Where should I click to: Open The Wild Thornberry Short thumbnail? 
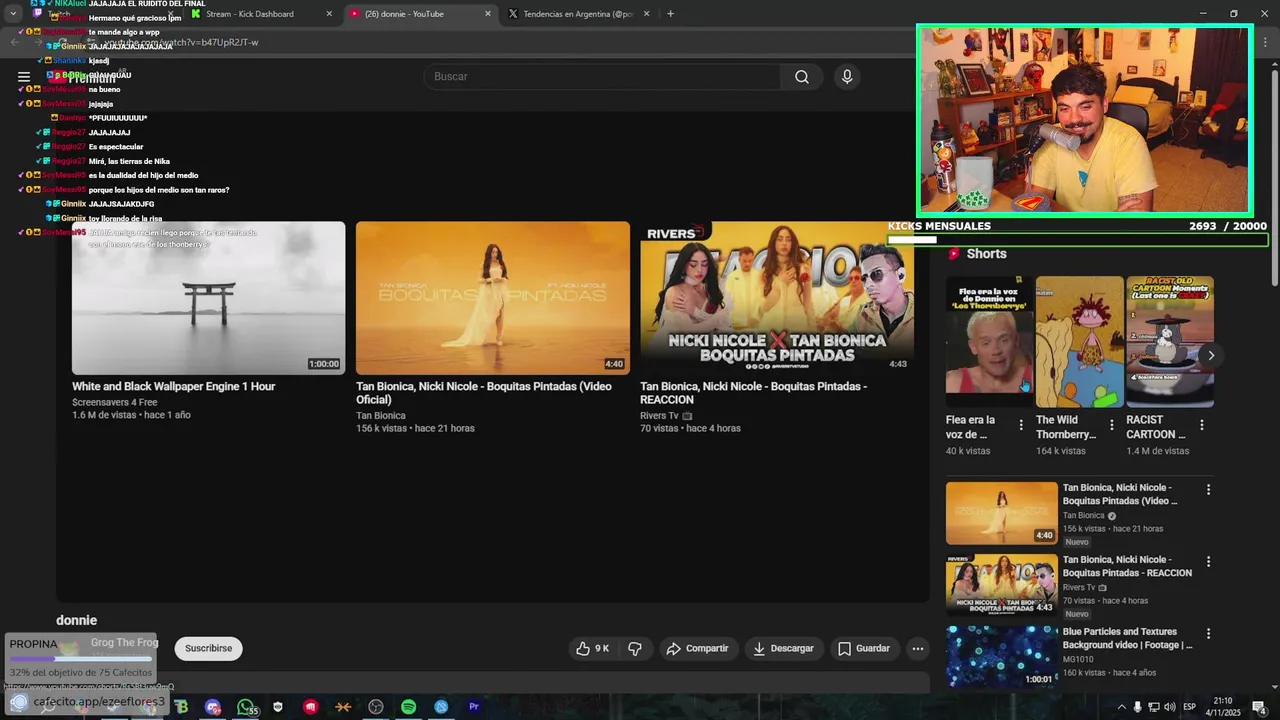point(1080,341)
